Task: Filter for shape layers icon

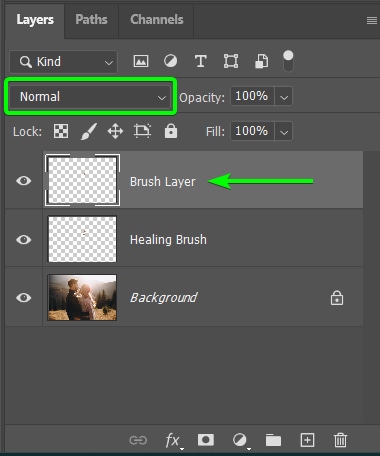Action: point(231,61)
